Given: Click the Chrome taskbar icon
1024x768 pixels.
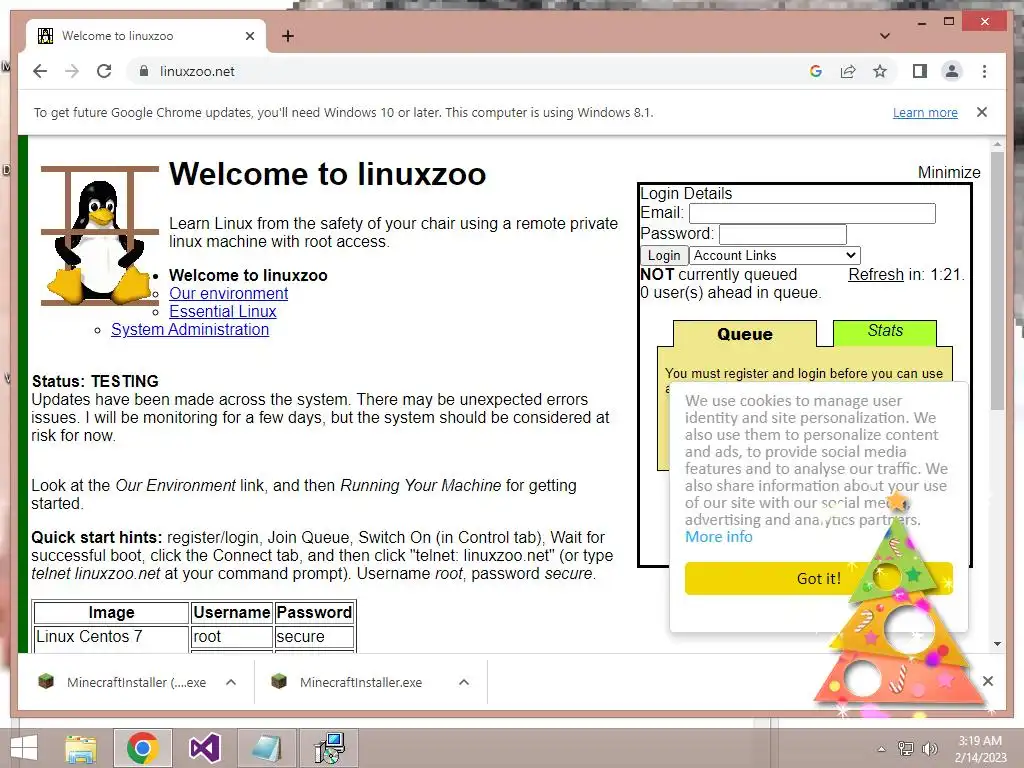Looking at the screenshot, I should click(142, 748).
